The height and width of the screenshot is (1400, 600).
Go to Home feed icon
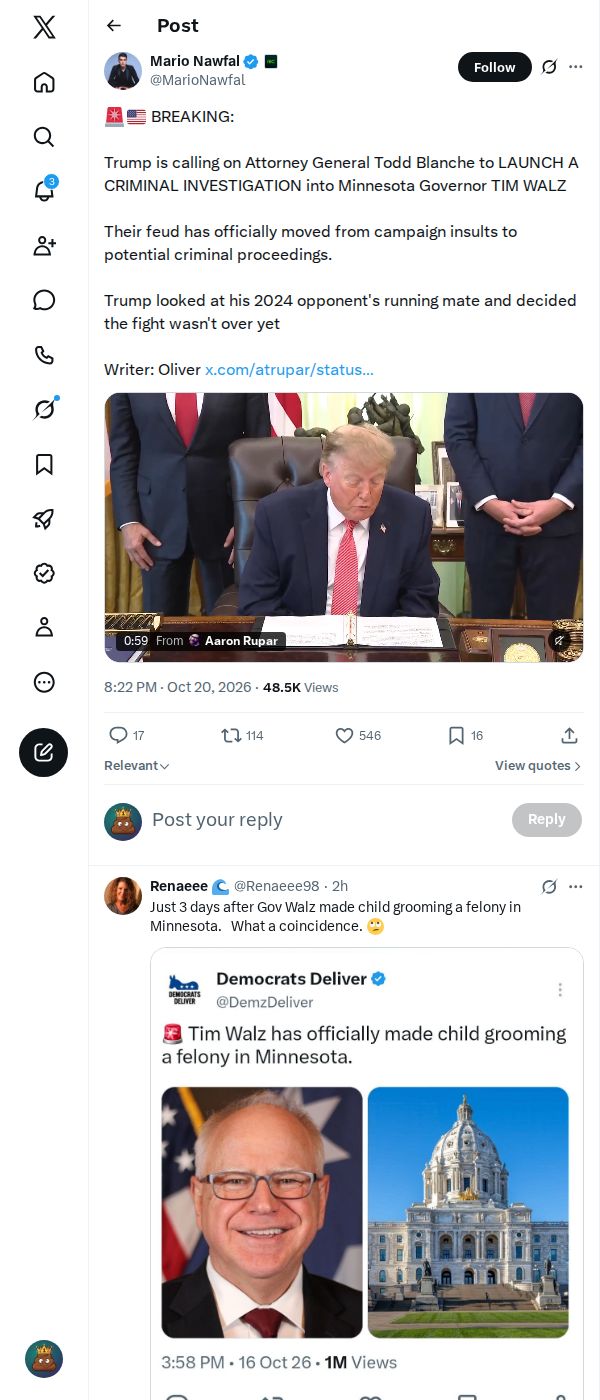click(x=44, y=82)
